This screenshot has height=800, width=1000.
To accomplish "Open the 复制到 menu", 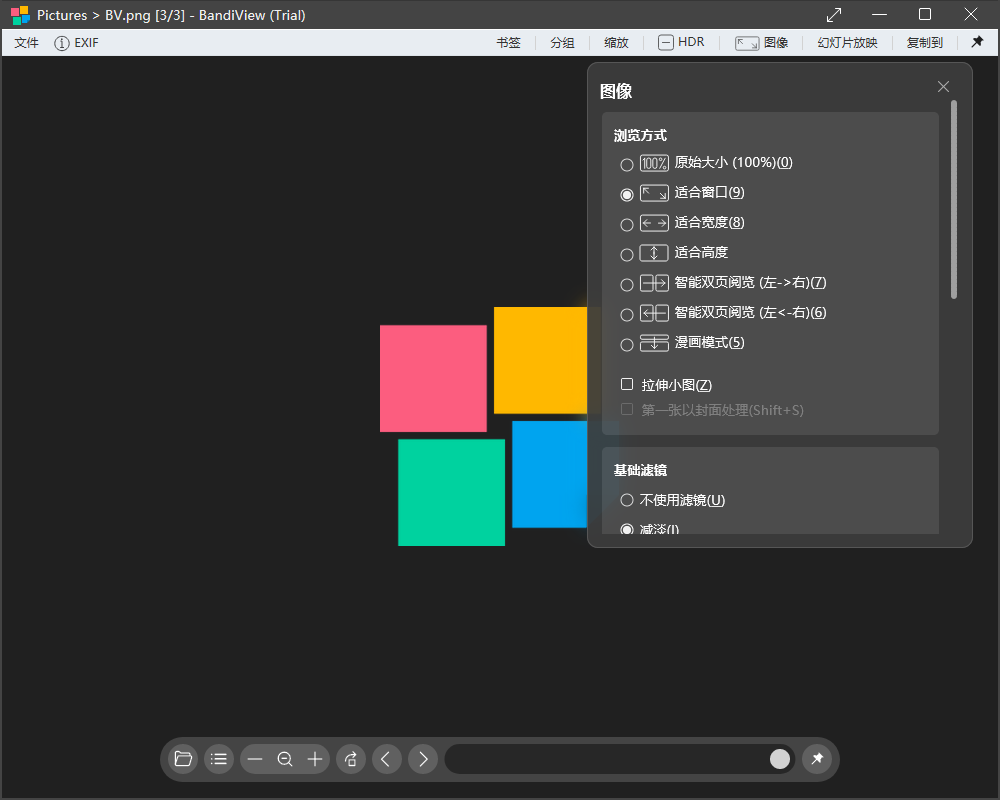I will click(x=925, y=43).
